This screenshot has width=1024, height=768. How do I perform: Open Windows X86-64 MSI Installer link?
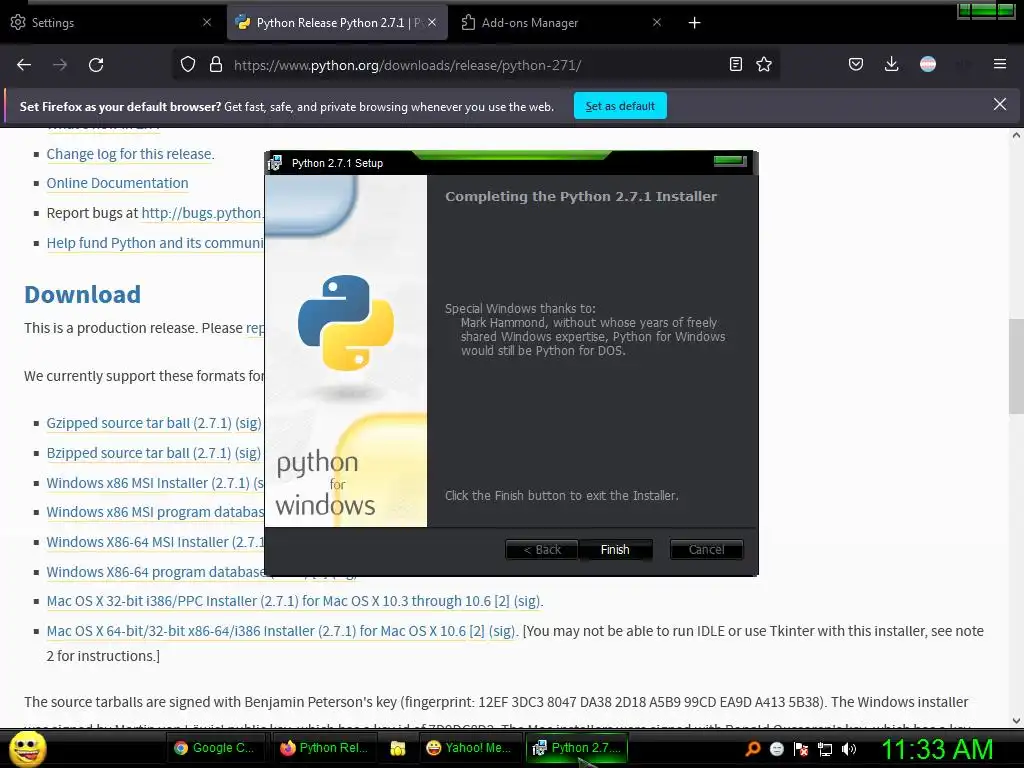[x=155, y=542]
